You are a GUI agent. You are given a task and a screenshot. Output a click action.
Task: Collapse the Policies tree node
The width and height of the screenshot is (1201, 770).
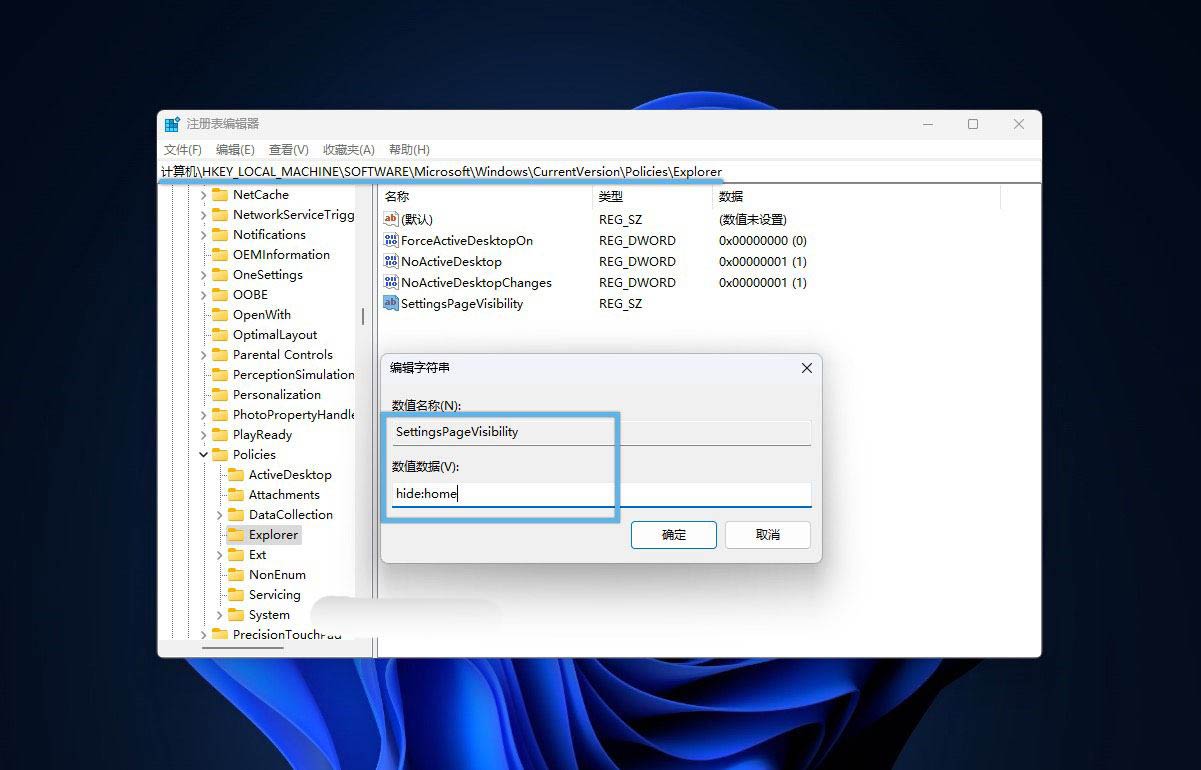pyautogui.click(x=204, y=455)
